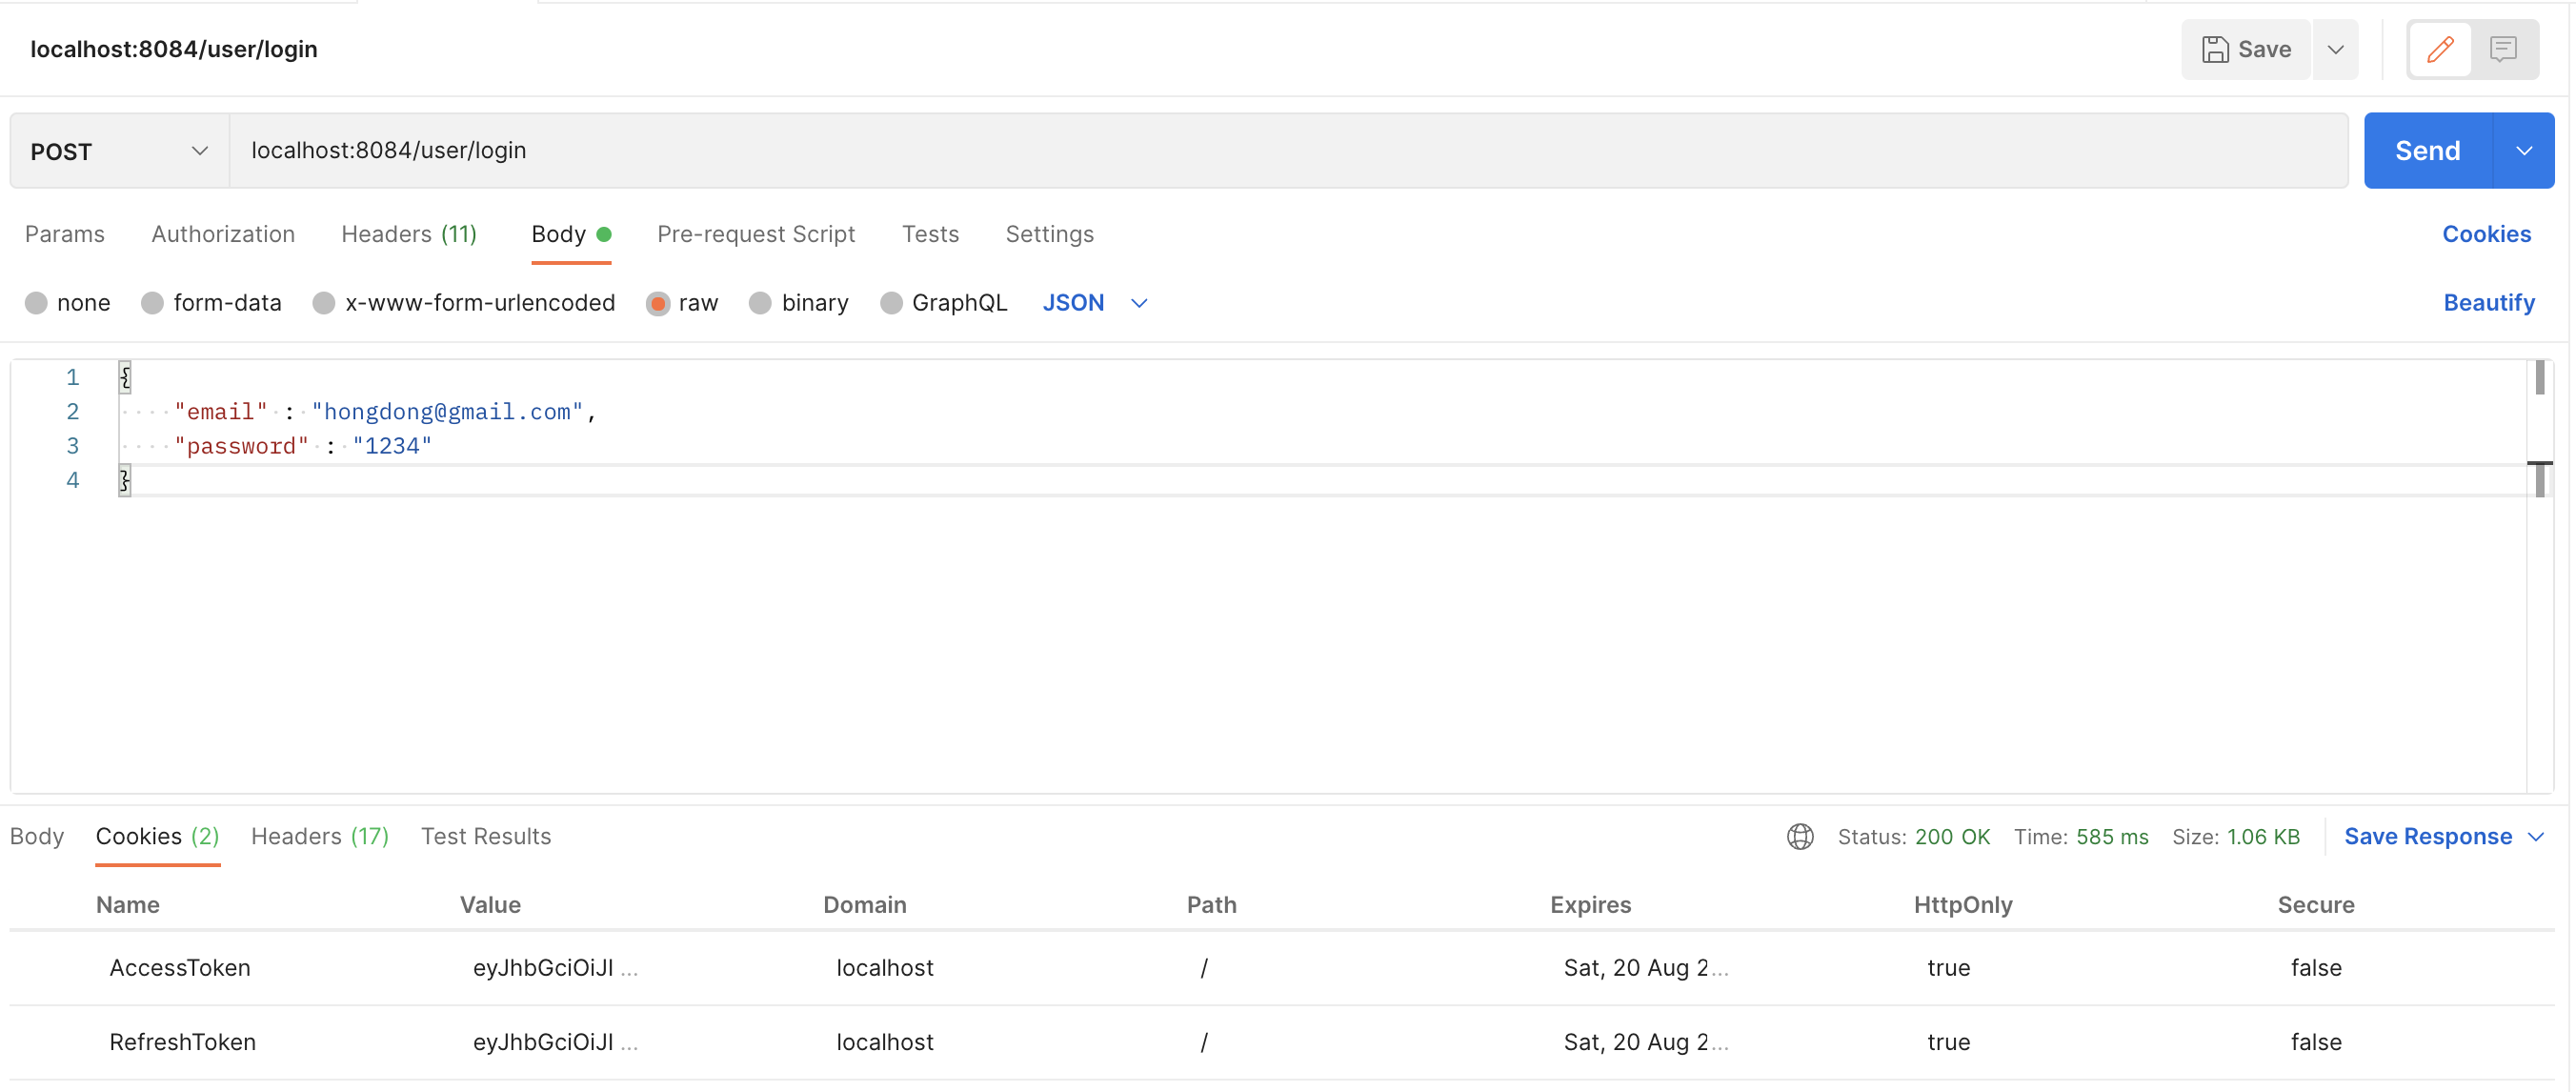This screenshot has width=2576, height=1092.
Task: Click the request URL input field
Action: point(1287,151)
